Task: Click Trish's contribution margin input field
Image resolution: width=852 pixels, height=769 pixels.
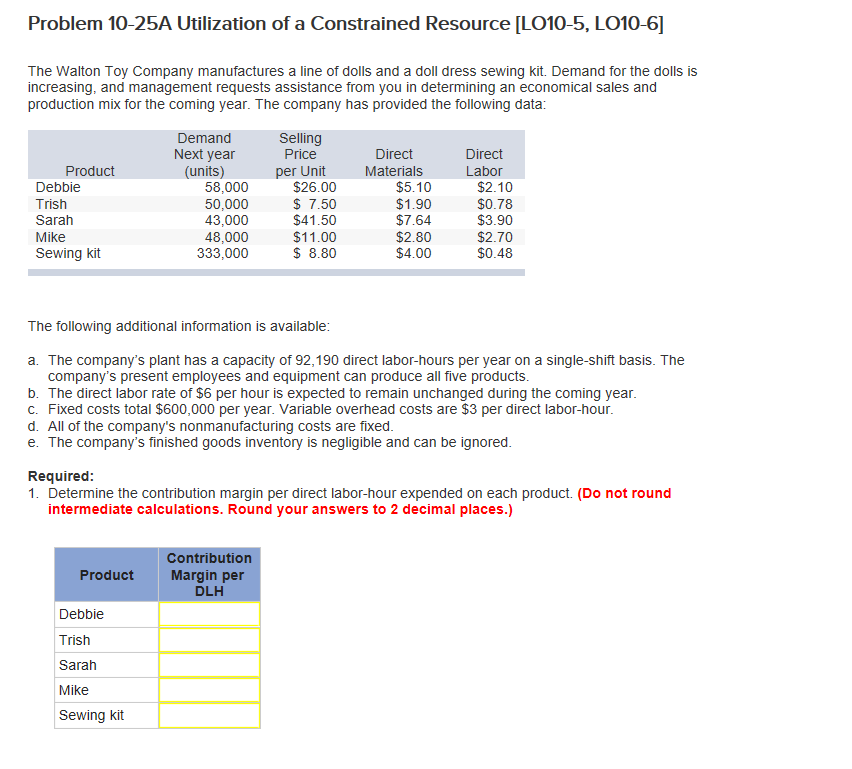Action: click(x=208, y=640)
